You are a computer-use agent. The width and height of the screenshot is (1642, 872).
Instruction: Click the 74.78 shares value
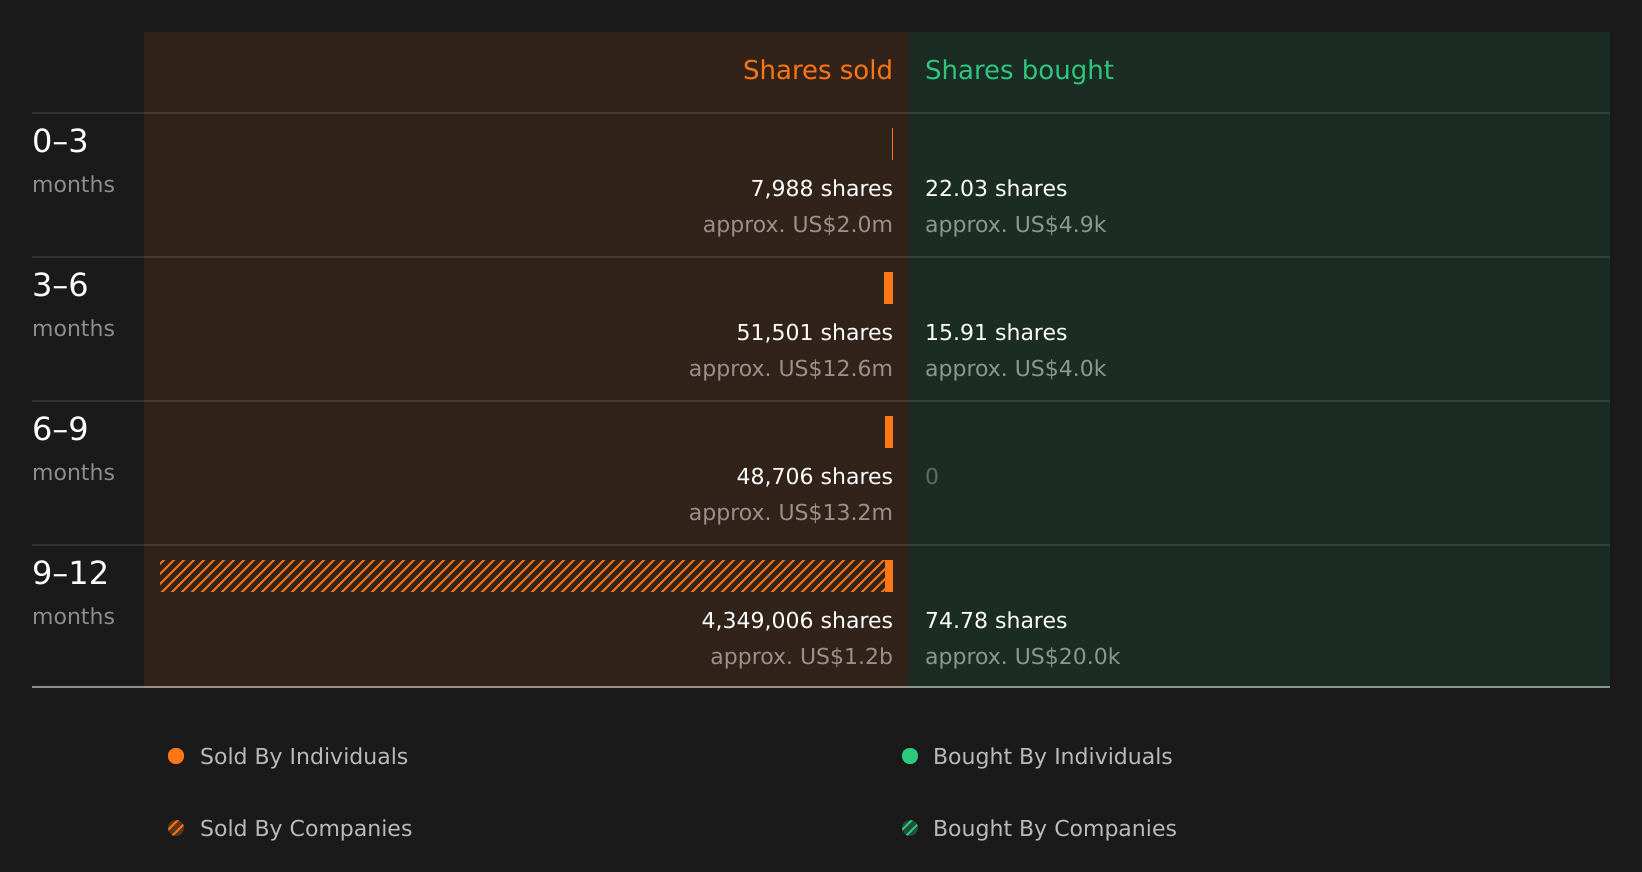coord(996,621)
